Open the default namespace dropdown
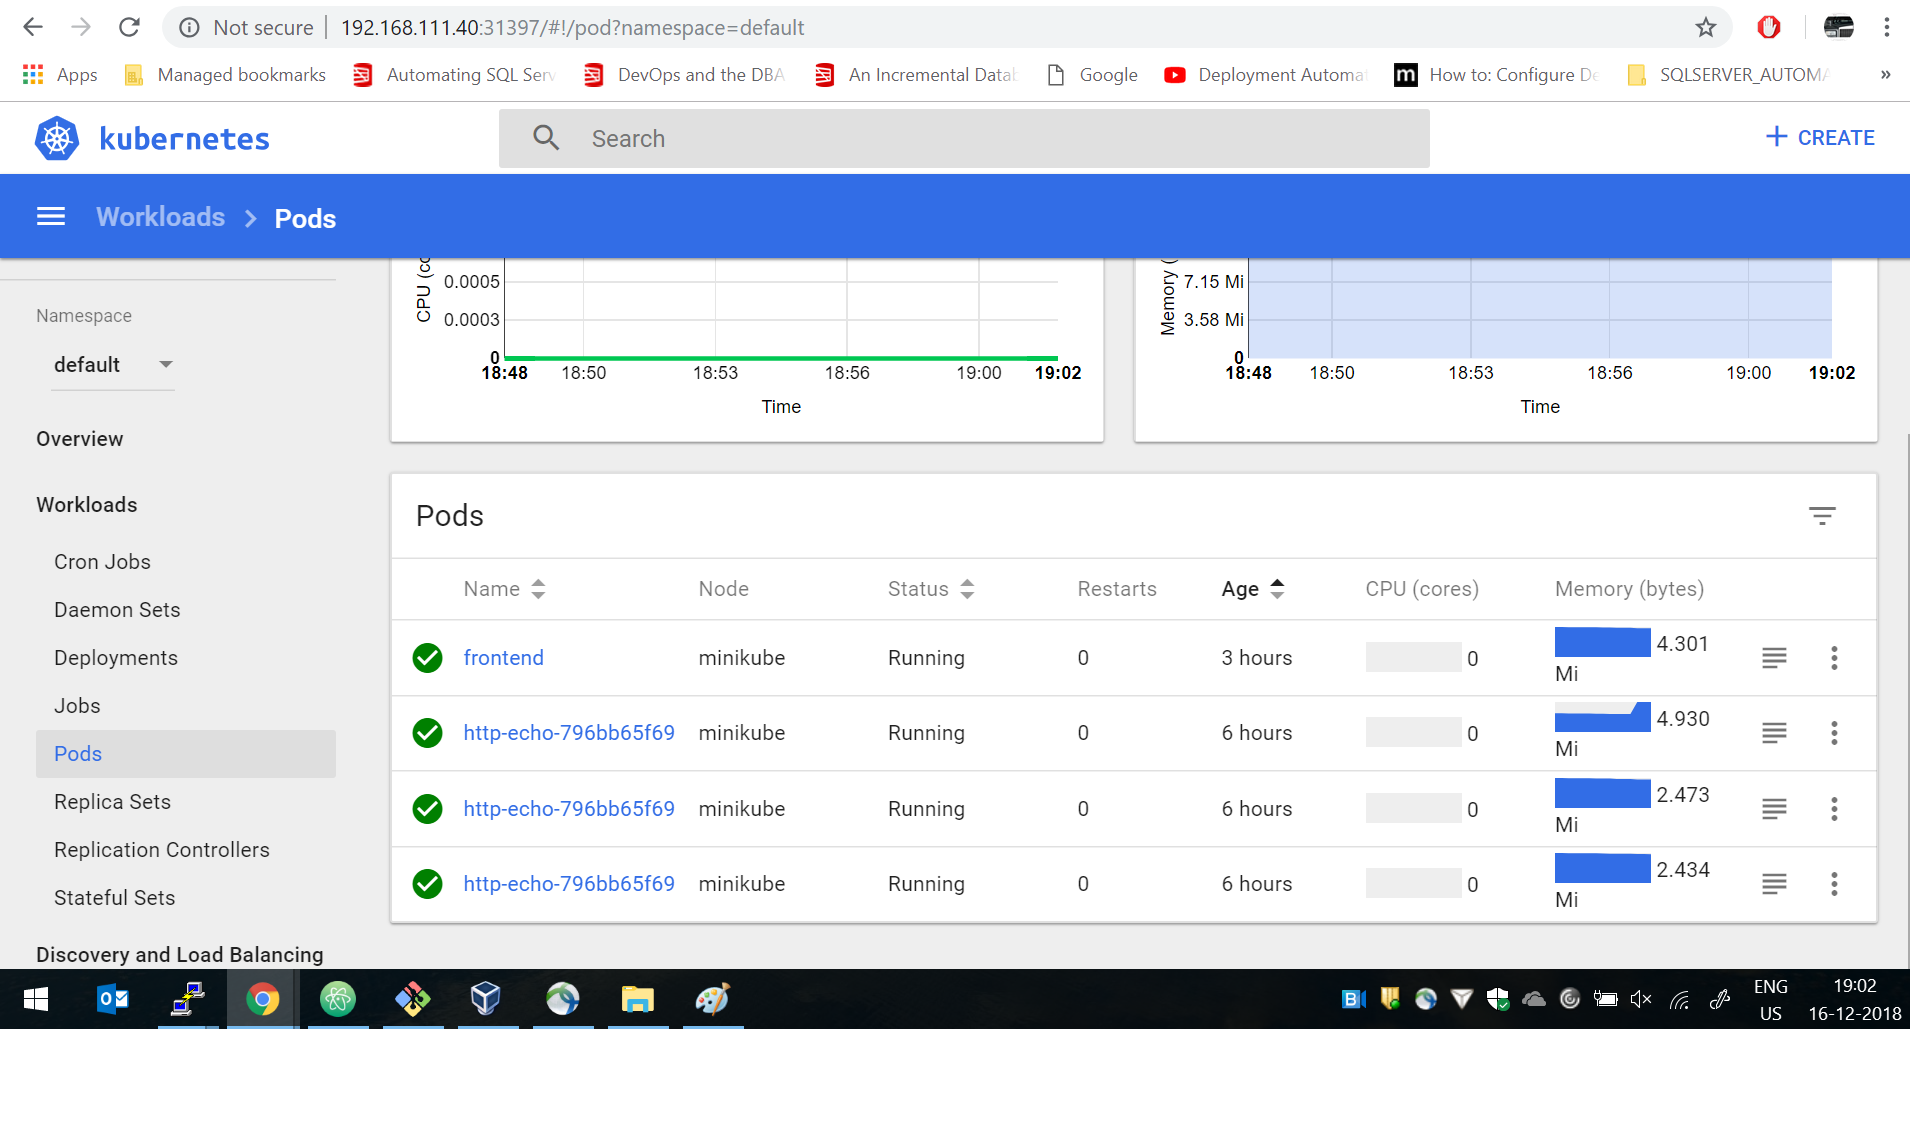The height and width of the screenshot is (1128, 1920). [112, 365]
